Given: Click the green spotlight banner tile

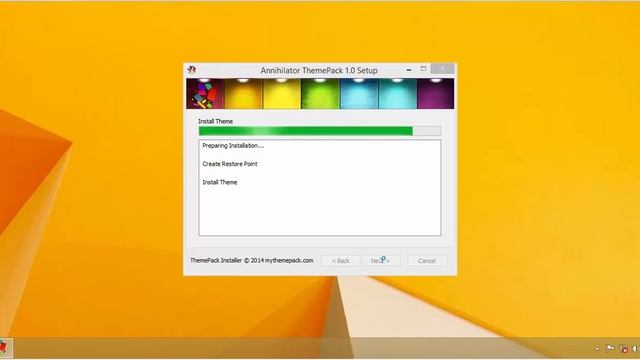Looking at the screenshot, I should tap(320, 94).
